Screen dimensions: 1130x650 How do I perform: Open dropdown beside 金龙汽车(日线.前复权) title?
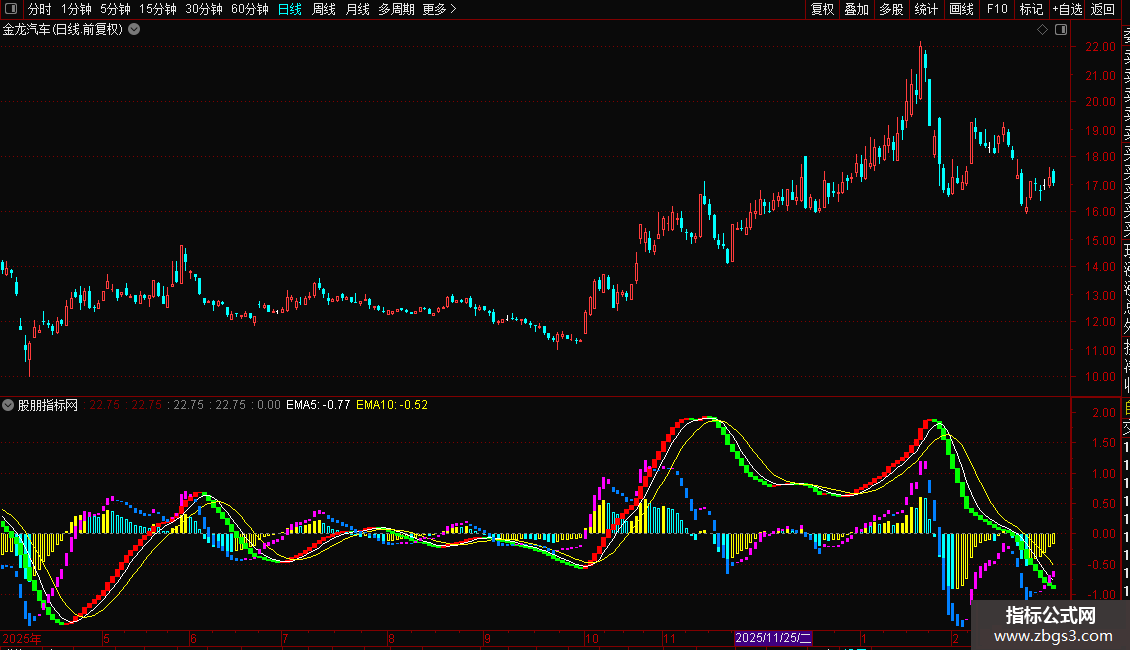(134, 30)
